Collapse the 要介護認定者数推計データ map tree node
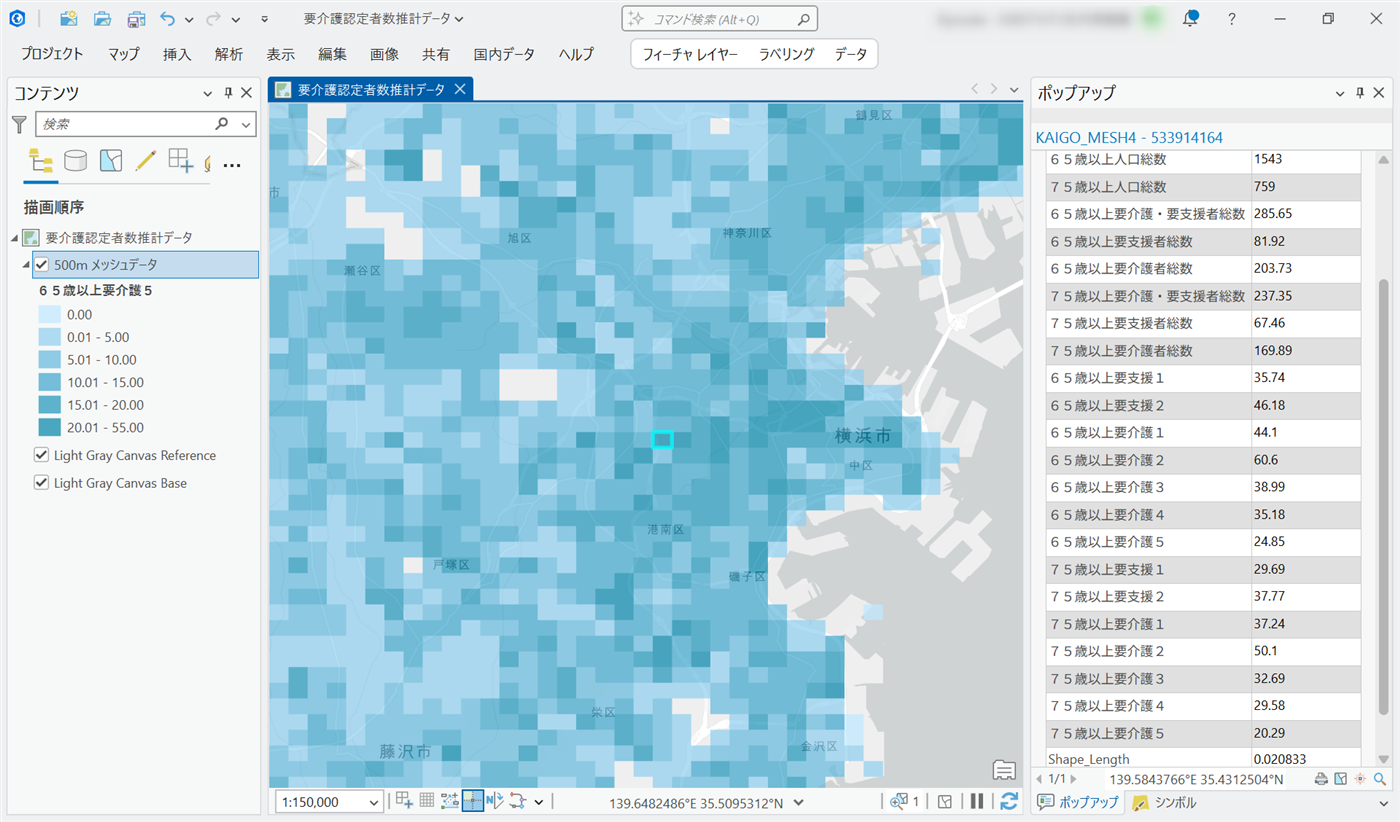The width and height of the screenshot is (1400, 822). tap(15, 238)
